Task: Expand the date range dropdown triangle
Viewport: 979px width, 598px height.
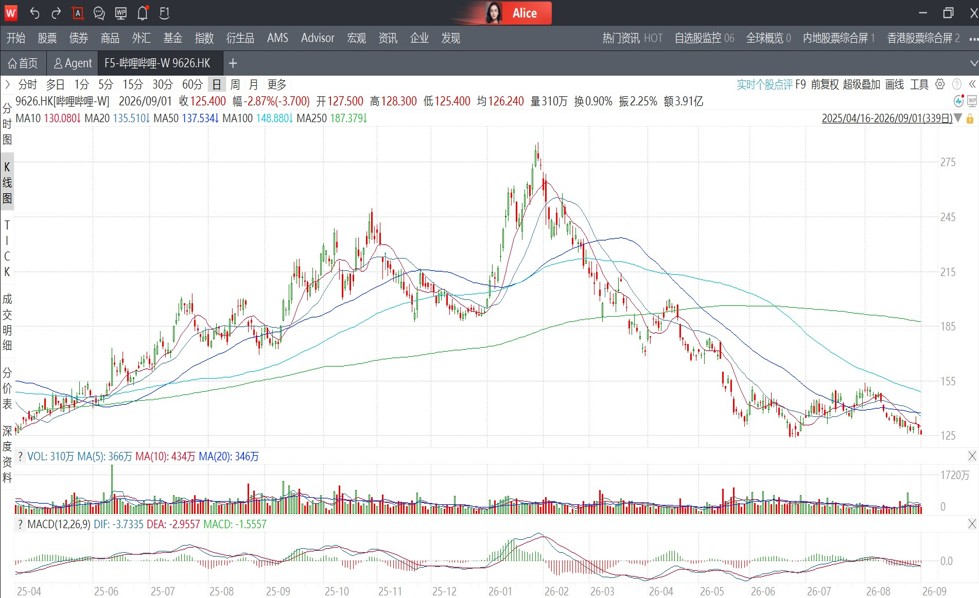Action: (958, 118)
